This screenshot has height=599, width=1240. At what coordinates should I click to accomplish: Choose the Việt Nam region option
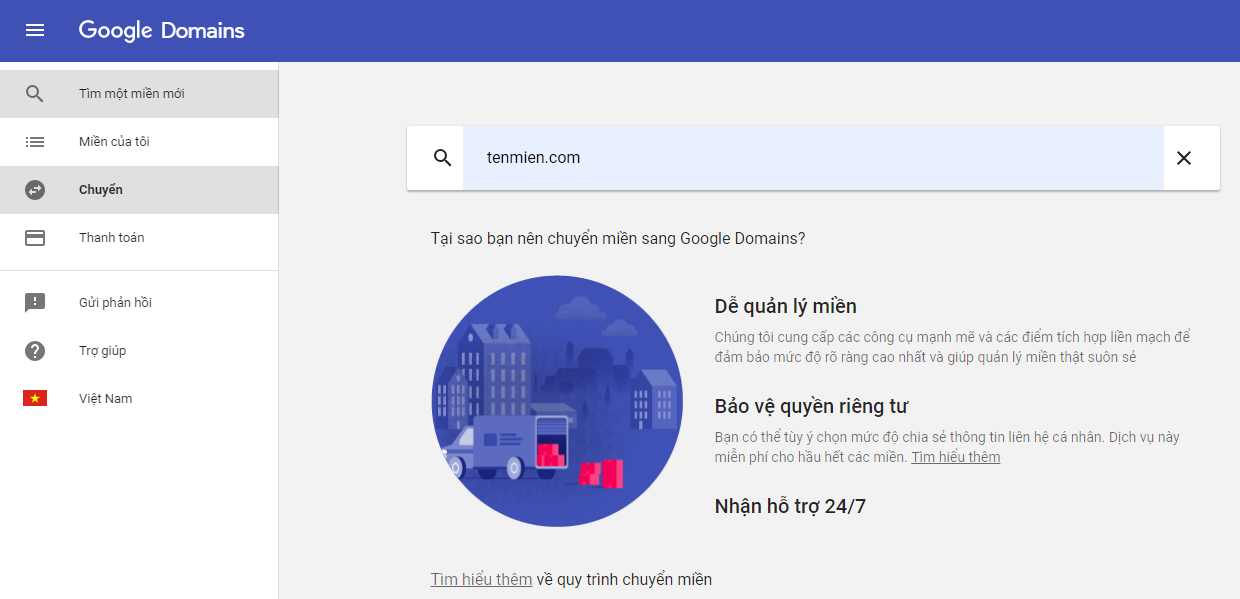pyautogui.click(x=139, y=399)
